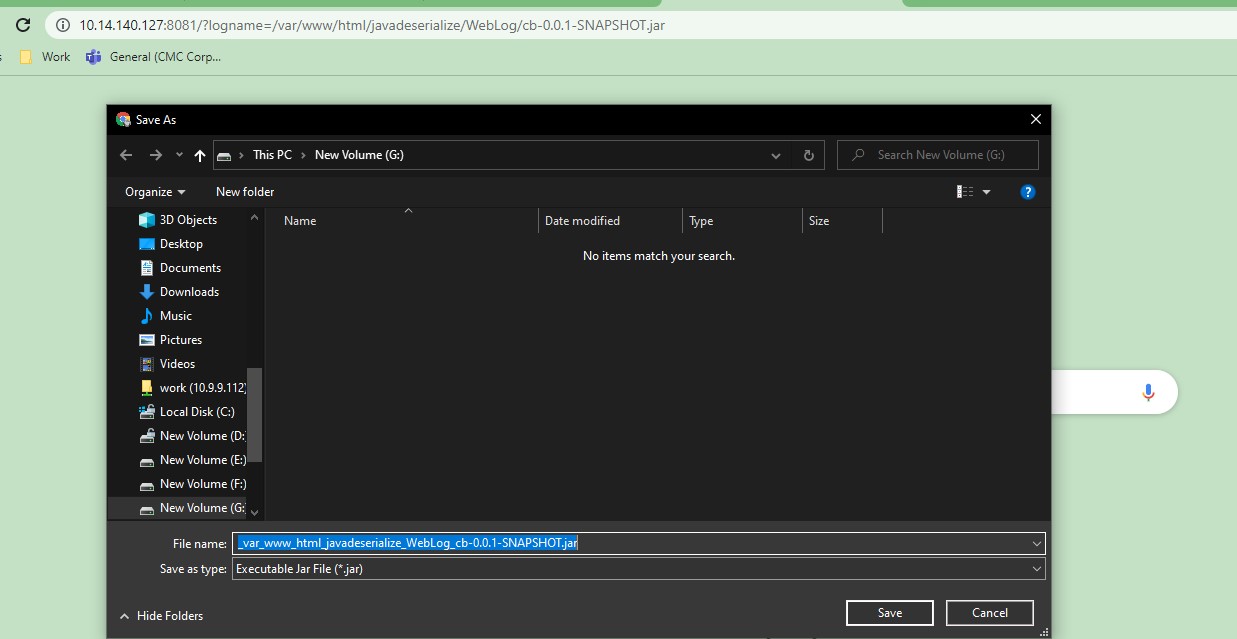Screen dimensions: 1237x639
Task: Open more view options dropdown arrow
Action: (987, 192)
